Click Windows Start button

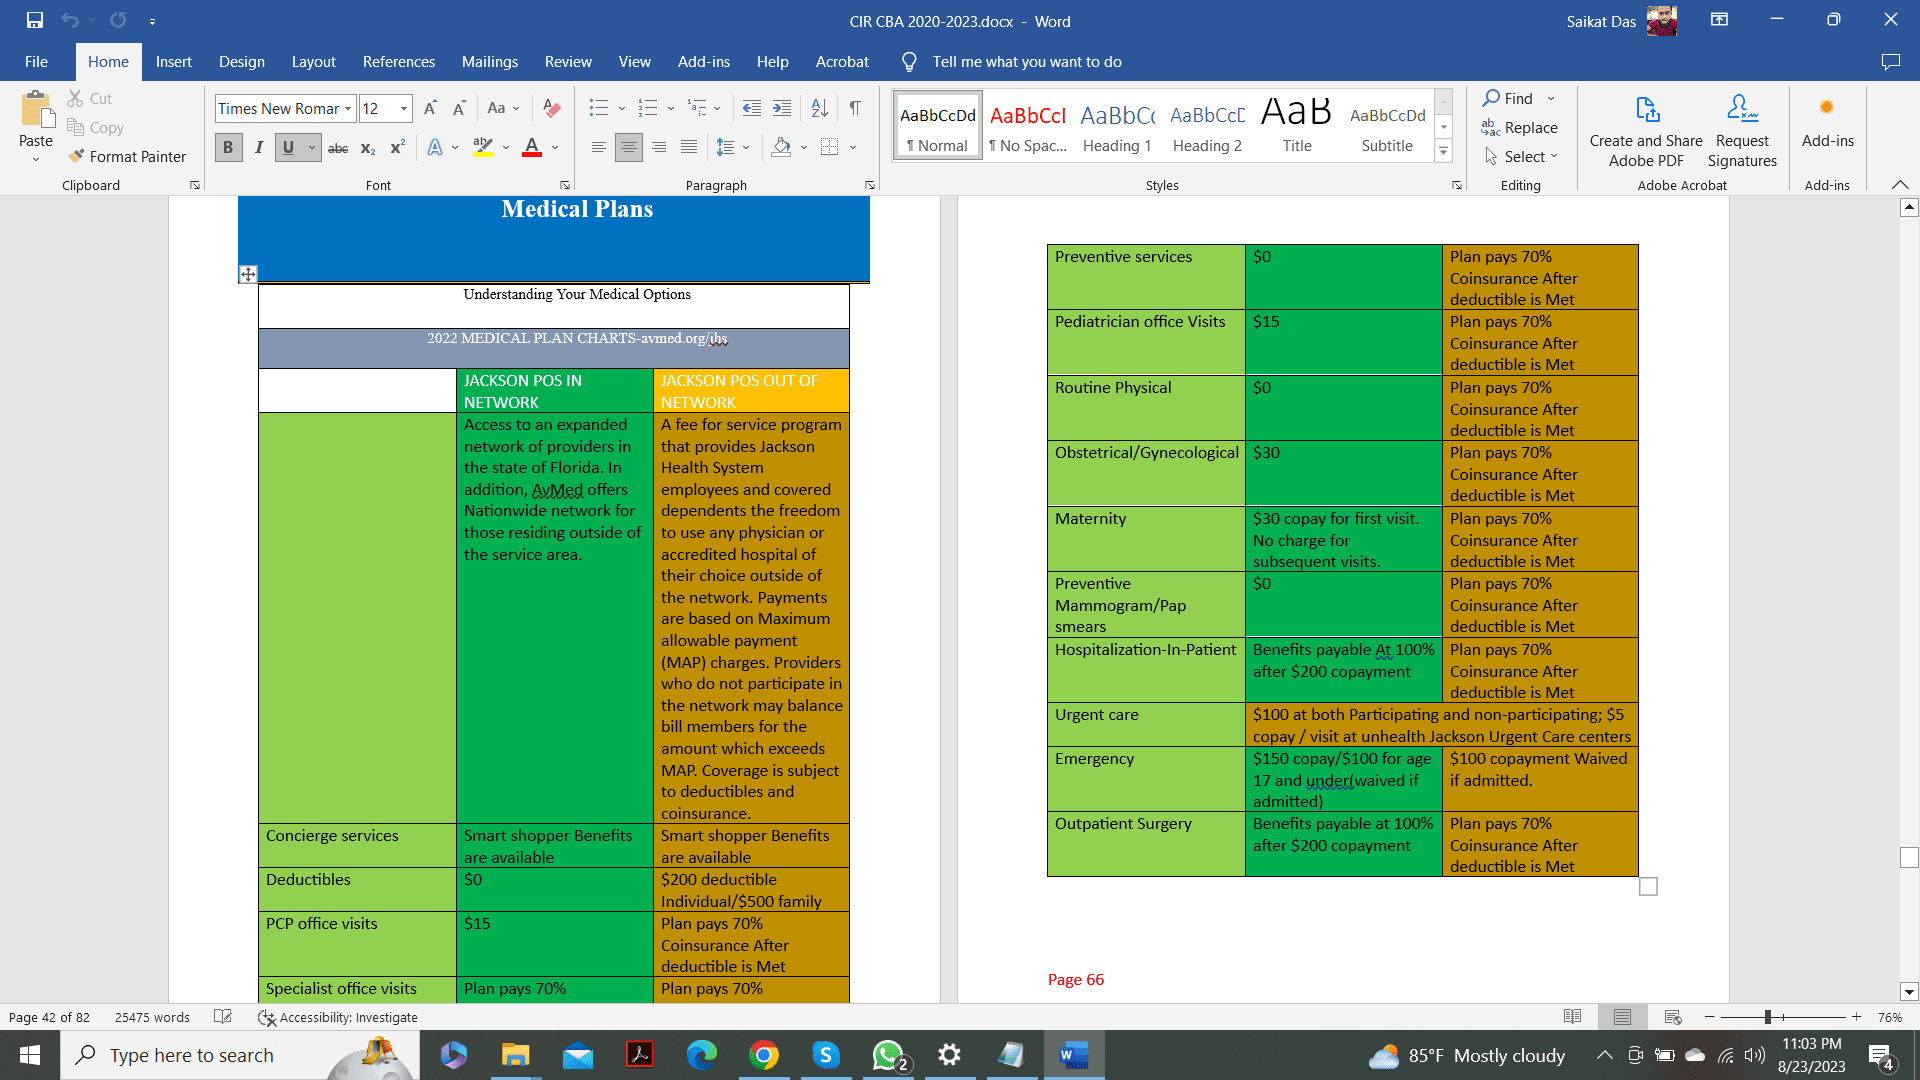point(30,1055)
